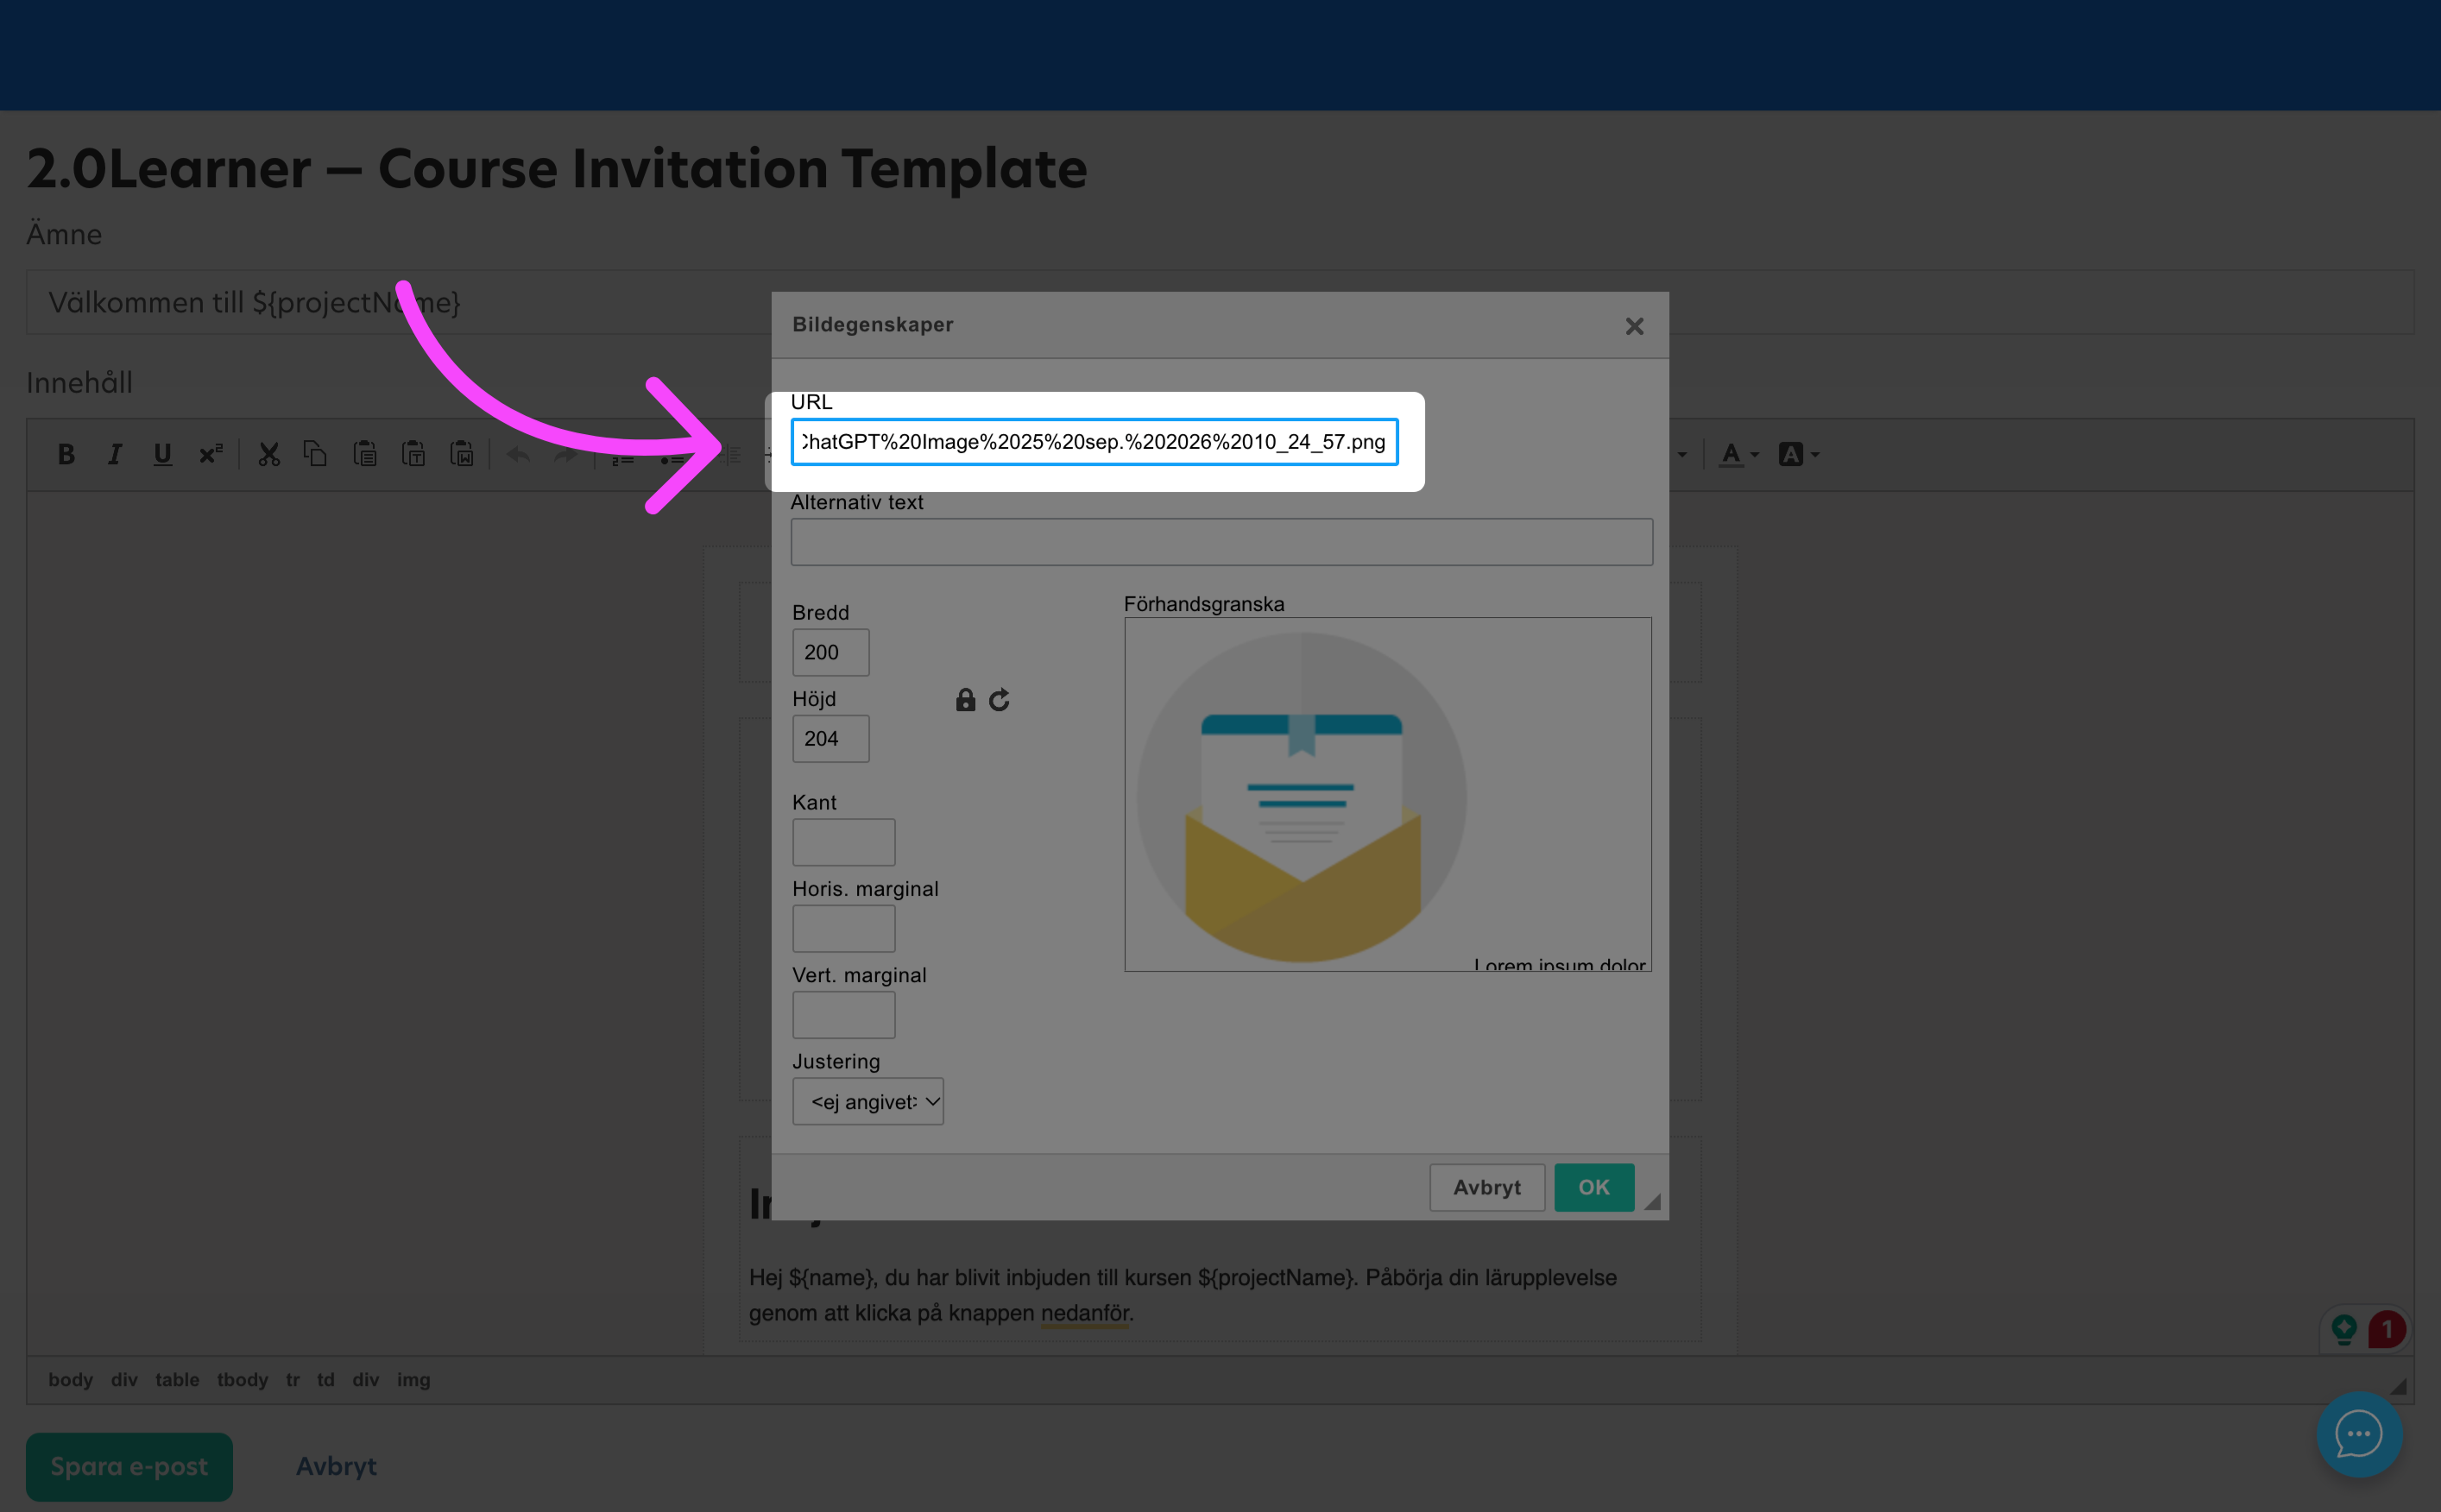Image resolution: width=2441 pixels, height=1512 pixels.
Task: Paste as plain text icon
Action: 413,455
